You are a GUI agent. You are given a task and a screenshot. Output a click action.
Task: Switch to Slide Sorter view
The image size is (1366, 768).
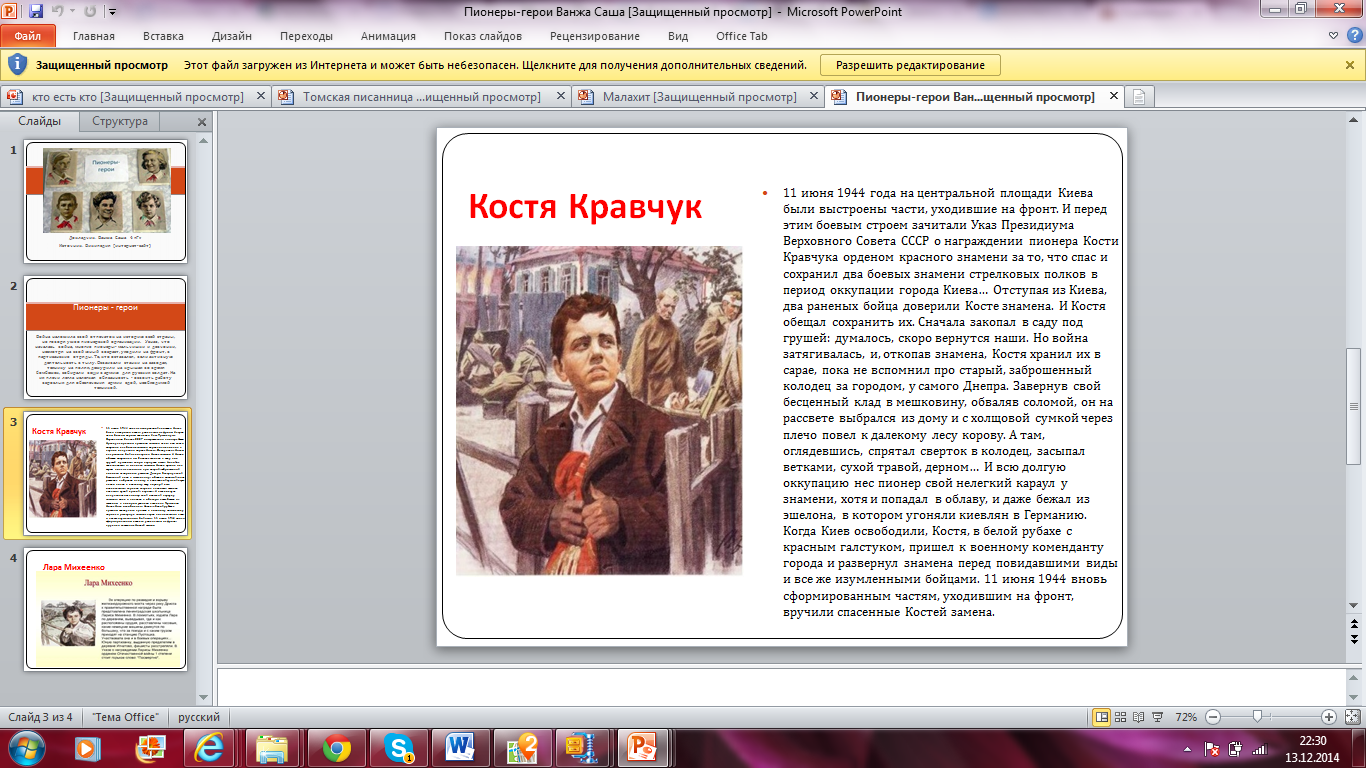click(1120, 717)
